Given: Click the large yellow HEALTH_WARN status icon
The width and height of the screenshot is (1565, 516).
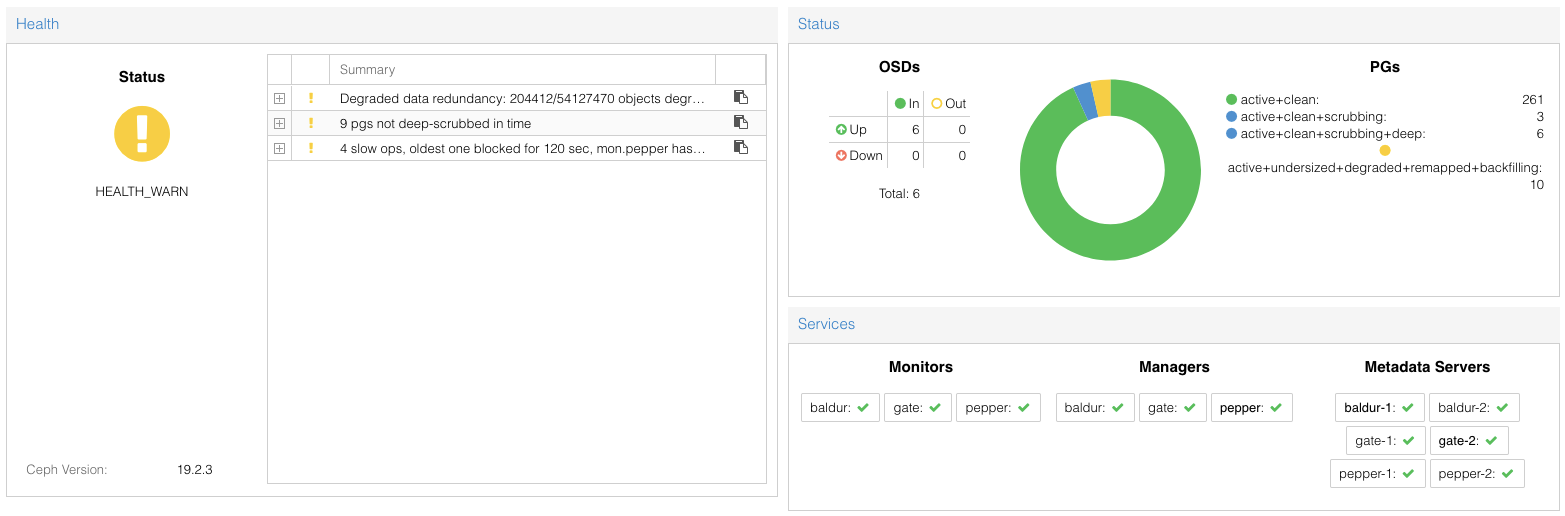Looking at the screenshot, I should pyautogui.click(x=142, y=134).
